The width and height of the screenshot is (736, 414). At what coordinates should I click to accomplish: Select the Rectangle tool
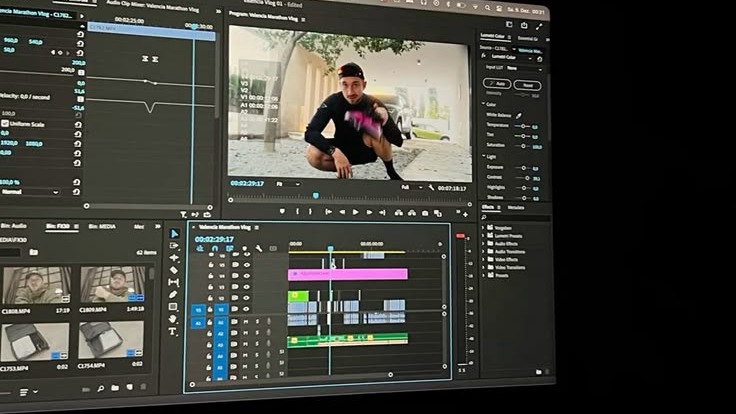pos(173,307)
